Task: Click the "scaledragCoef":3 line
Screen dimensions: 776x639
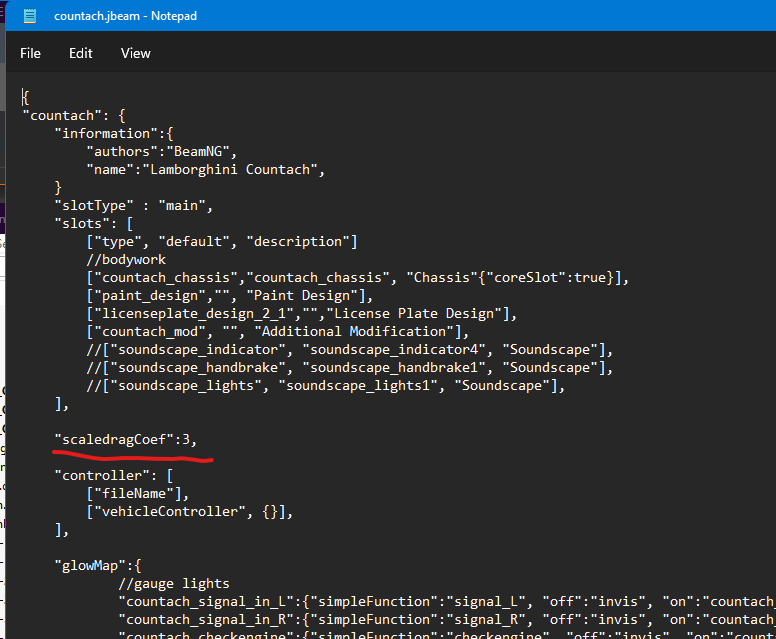Action: (x=126, y=440)
